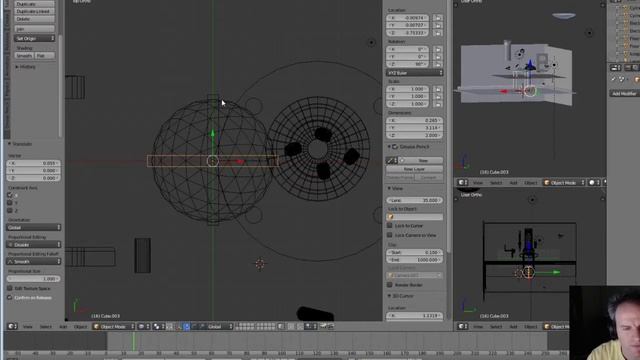Select the scale manipulator icon
Image resolution: width=640 pixels, height=360 pixels.
tap(202, 327)
